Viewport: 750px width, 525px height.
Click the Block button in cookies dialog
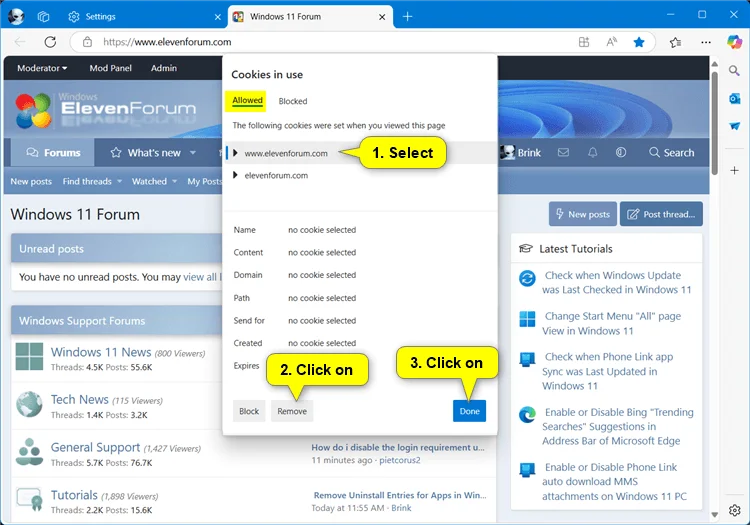[x=249, y=411]
